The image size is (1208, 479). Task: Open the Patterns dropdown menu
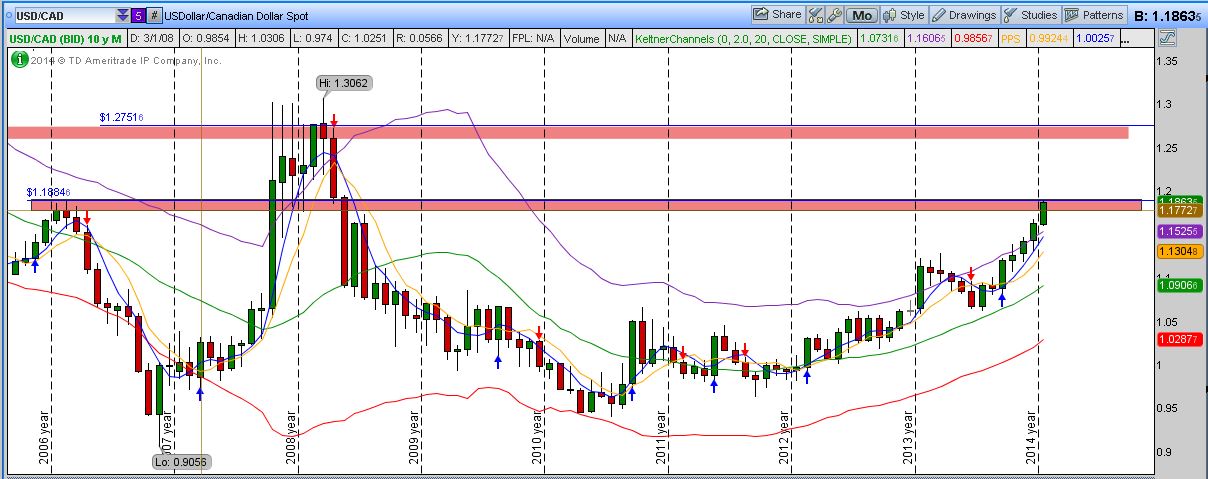[x=1094, y=15]
